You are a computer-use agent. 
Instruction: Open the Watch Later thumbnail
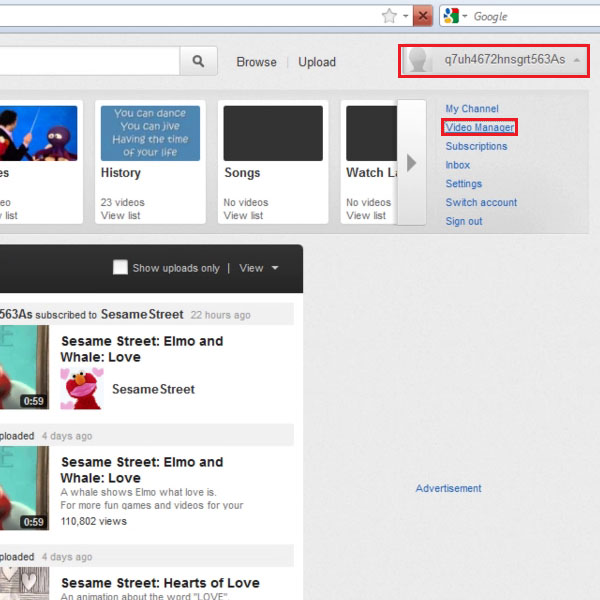pos(372,133)
